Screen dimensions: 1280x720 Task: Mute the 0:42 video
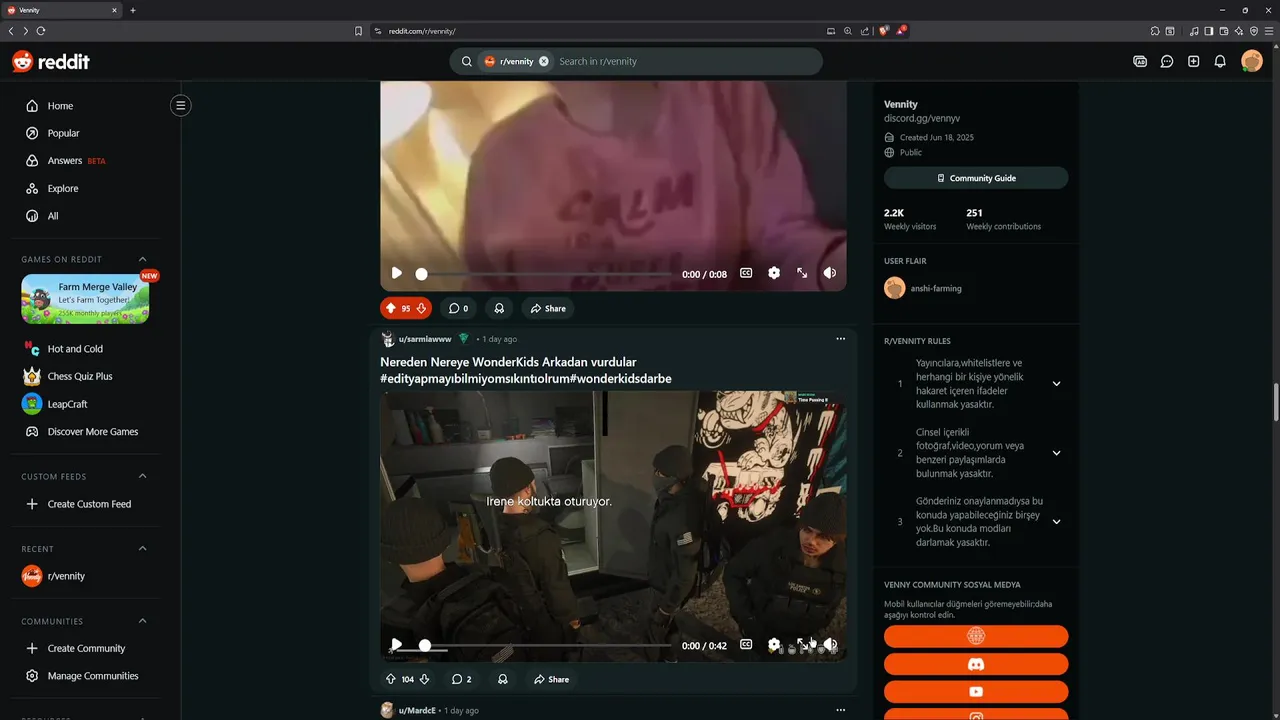pyautogui.click(x=830, y=645)
